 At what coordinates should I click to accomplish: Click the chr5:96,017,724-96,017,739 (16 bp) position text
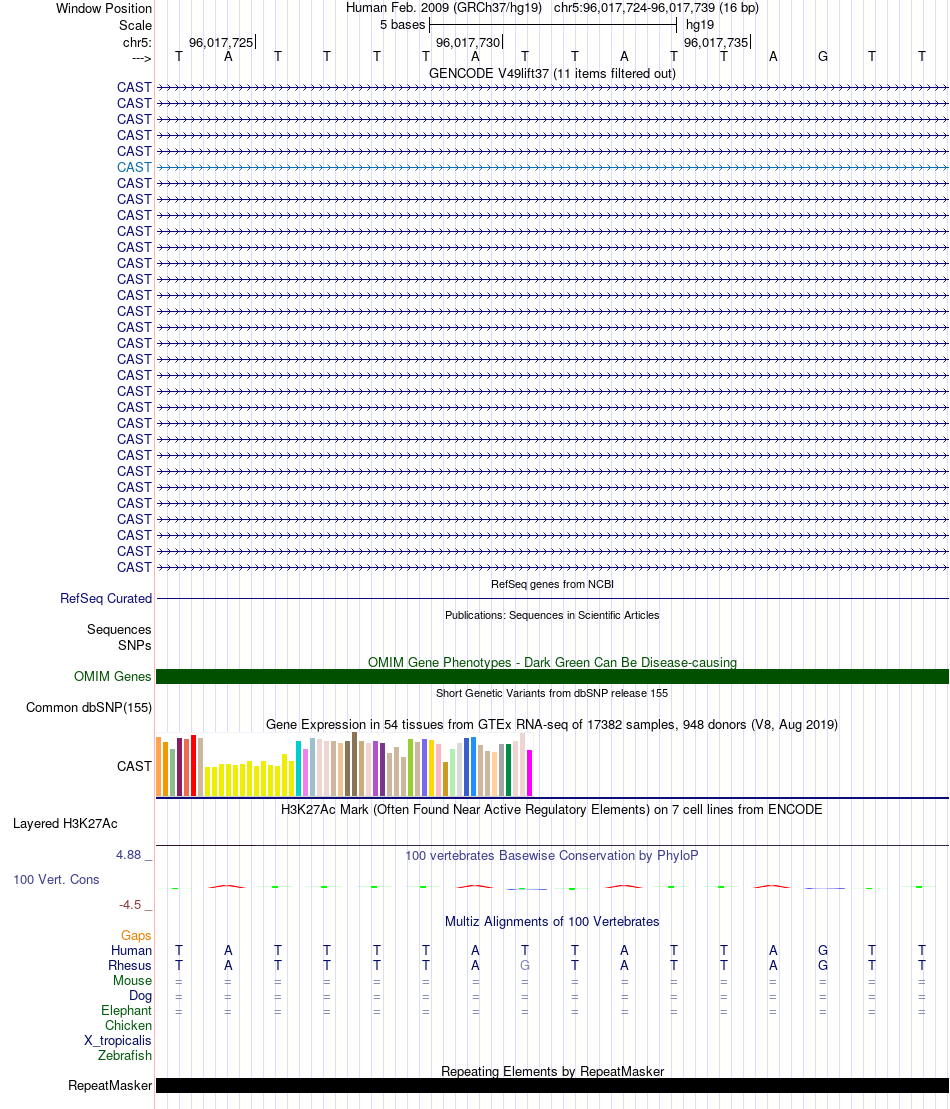point(656,8)
